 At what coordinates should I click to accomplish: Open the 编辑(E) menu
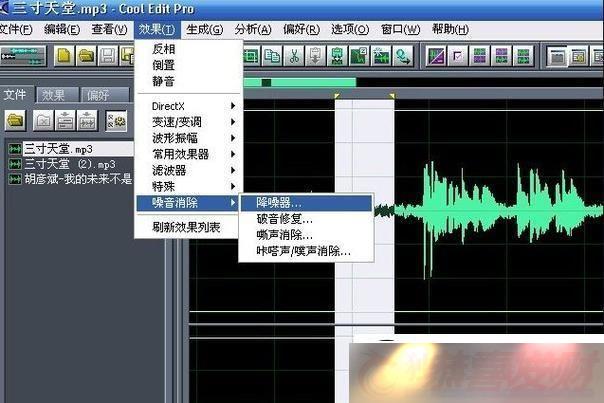point(62,29)
